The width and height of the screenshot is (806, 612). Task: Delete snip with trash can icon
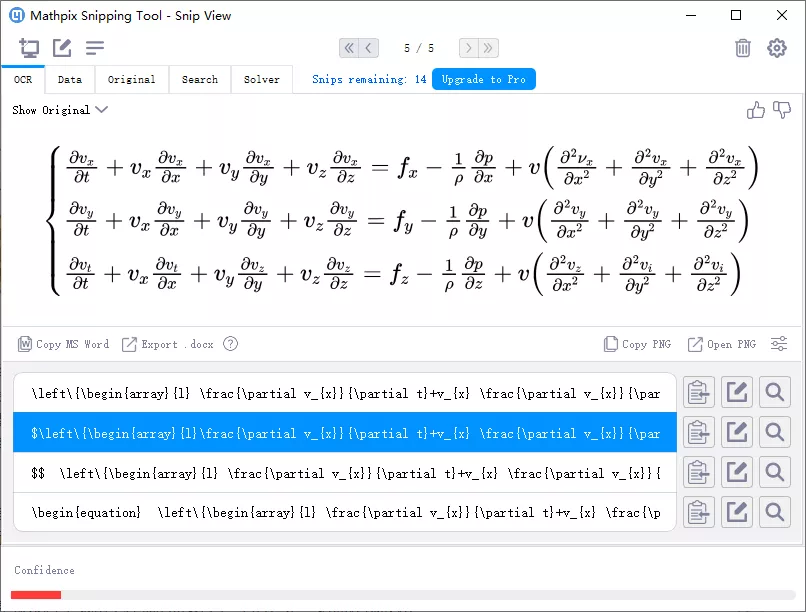[743, 48]
